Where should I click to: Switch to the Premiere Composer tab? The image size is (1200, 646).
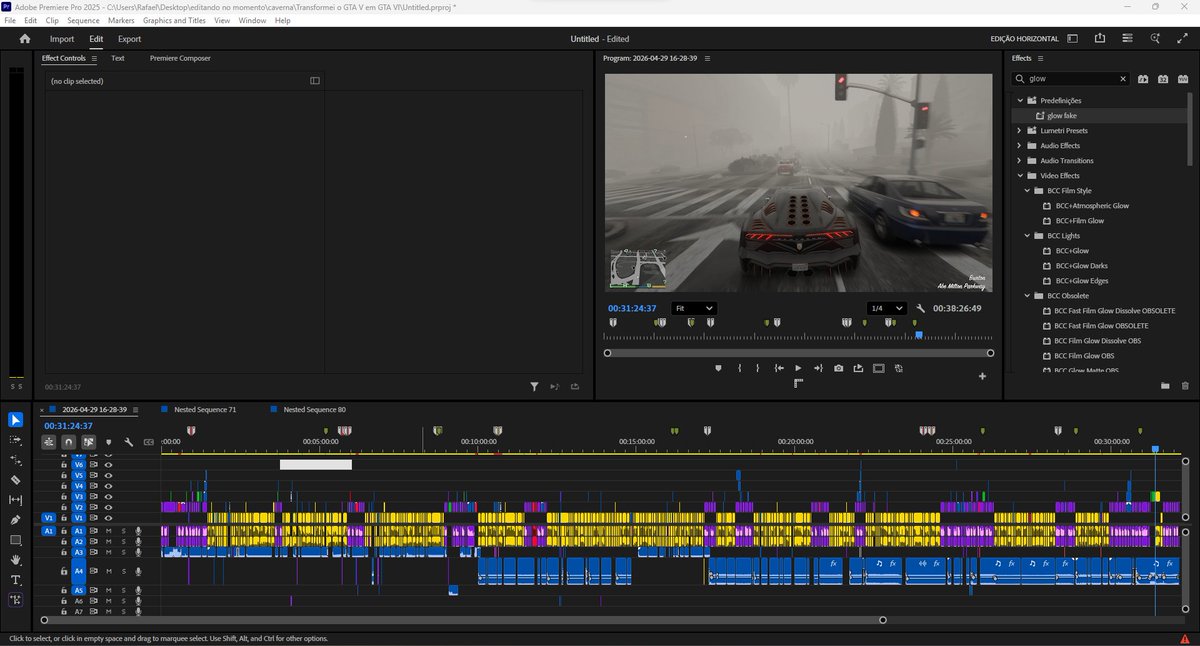tap(180, 58)
